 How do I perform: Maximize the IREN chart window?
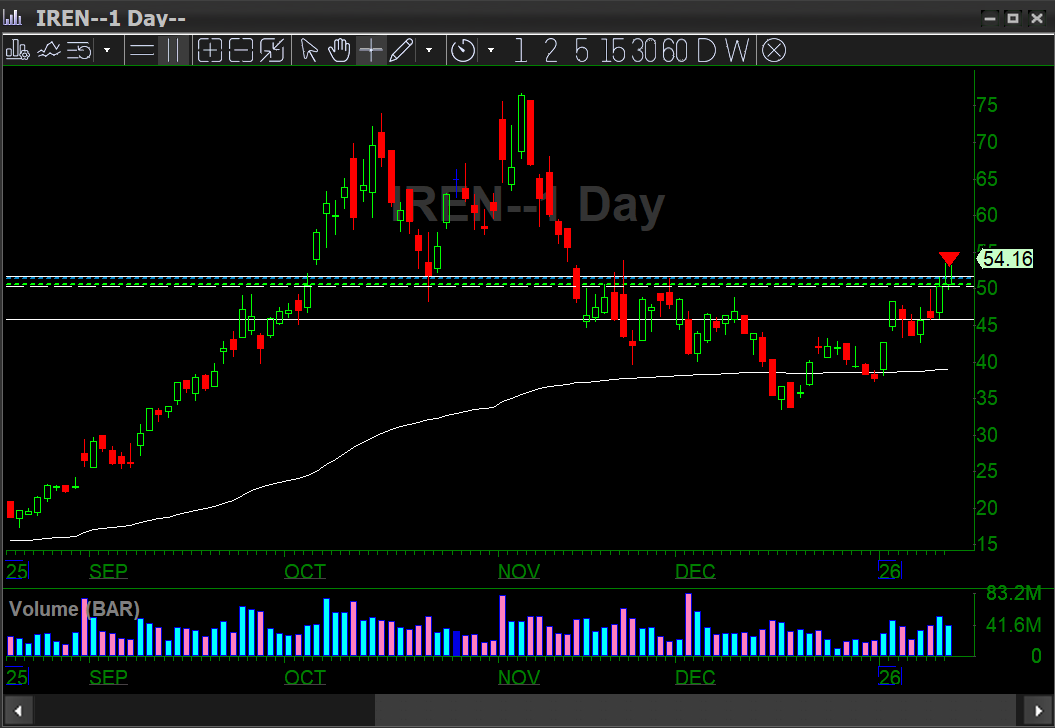click(x=1013, y=18)
